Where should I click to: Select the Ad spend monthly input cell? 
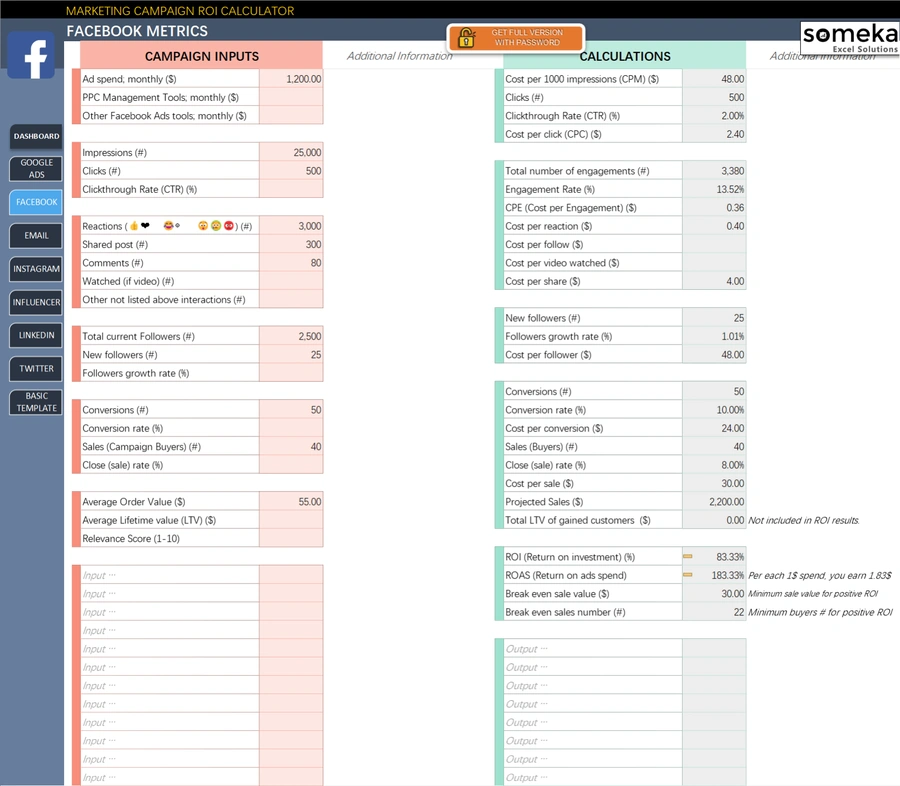291,79
